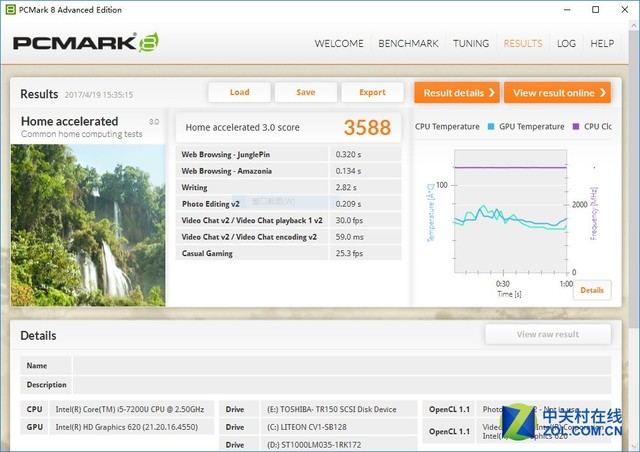Click the ST1000LM035-1RK172 drive entry
The width and height of the screenshot is (640, 452).
[x=314, y=445]
